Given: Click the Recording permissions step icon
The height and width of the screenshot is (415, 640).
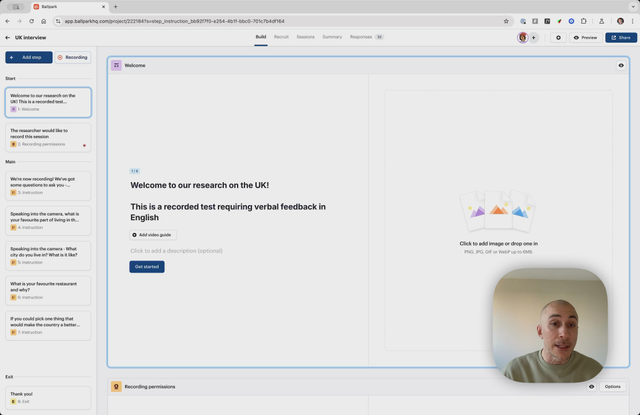Looking at the screenshot, I should tap(116, 386).
